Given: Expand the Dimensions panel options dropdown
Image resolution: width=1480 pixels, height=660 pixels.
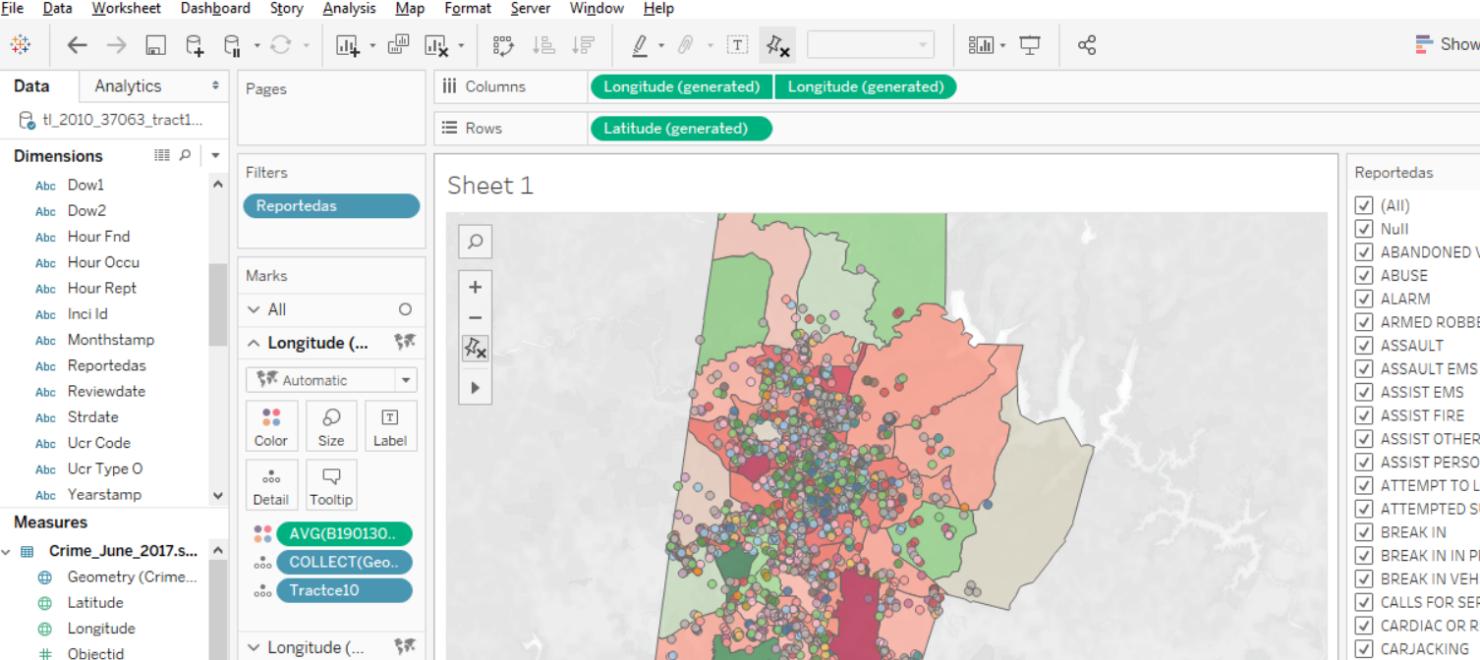Looking at the screenshot, I should tap(217, 155).
